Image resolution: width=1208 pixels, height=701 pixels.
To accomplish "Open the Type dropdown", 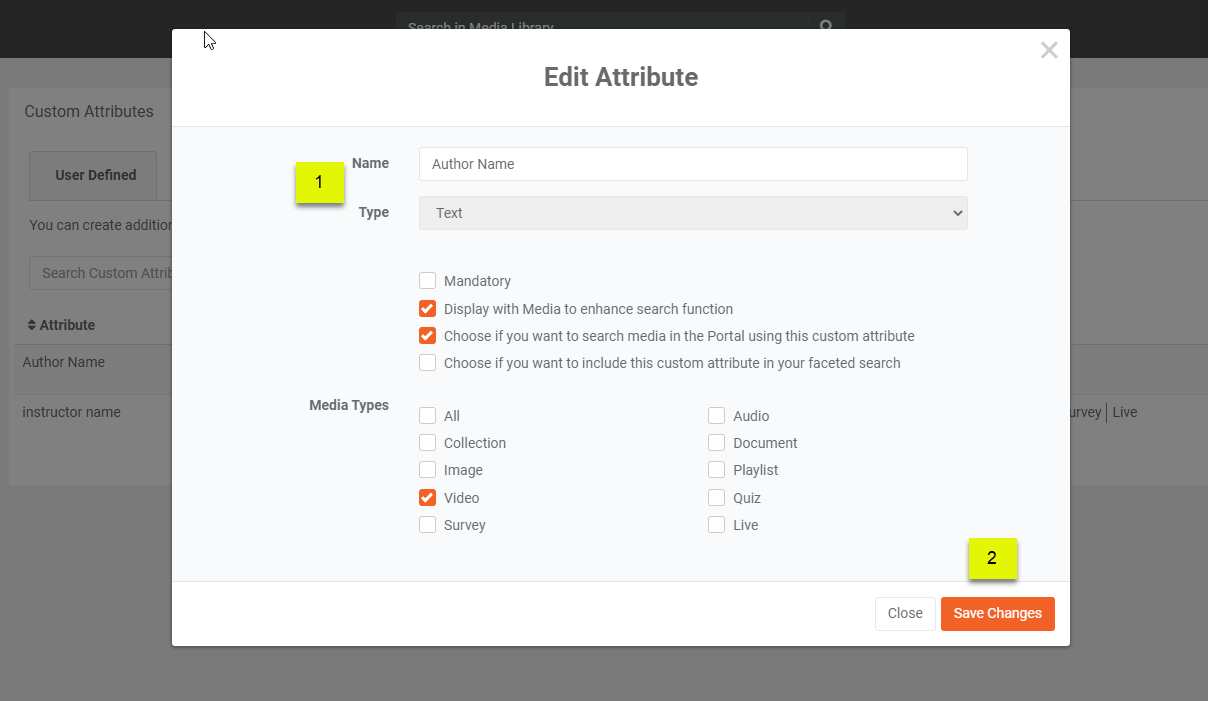I will tap(692, 213).
